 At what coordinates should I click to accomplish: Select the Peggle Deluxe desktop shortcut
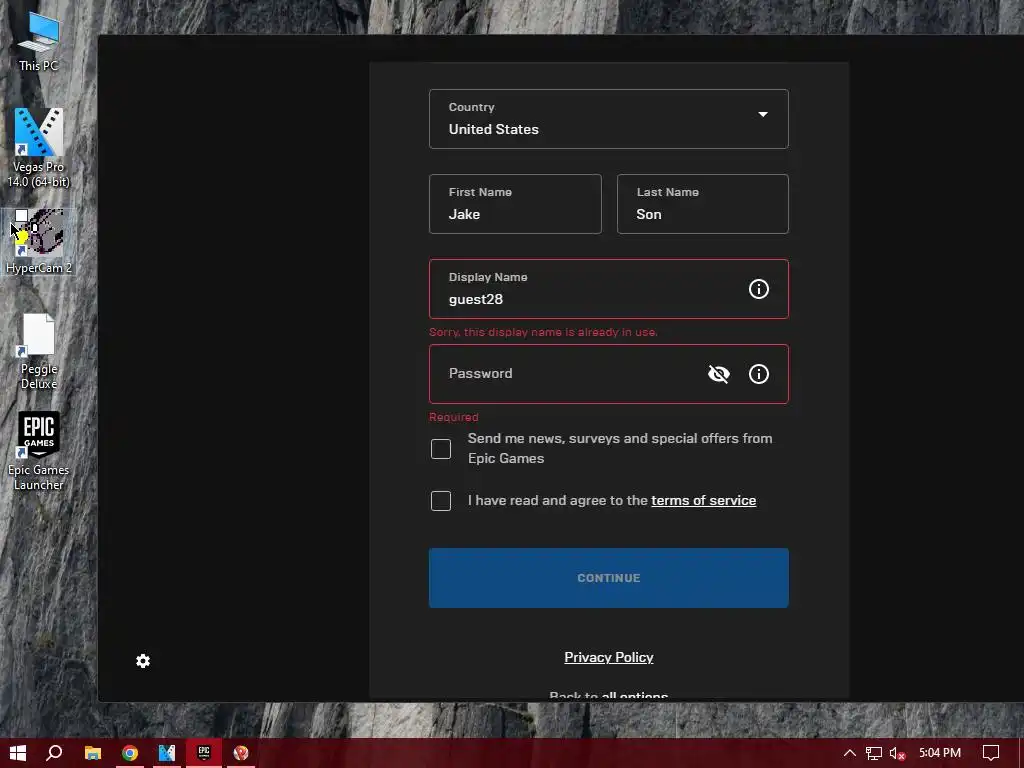[39, 351]
